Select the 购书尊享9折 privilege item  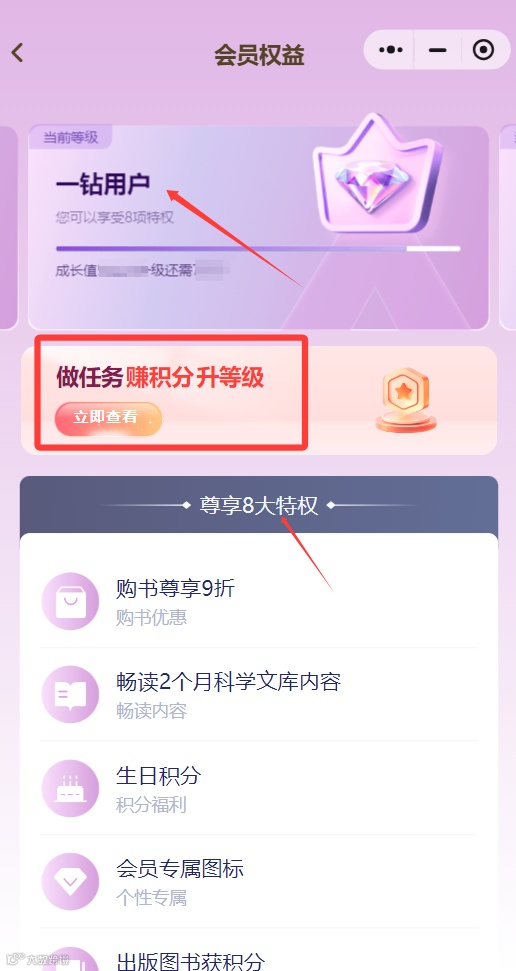(x=259, y=601)
